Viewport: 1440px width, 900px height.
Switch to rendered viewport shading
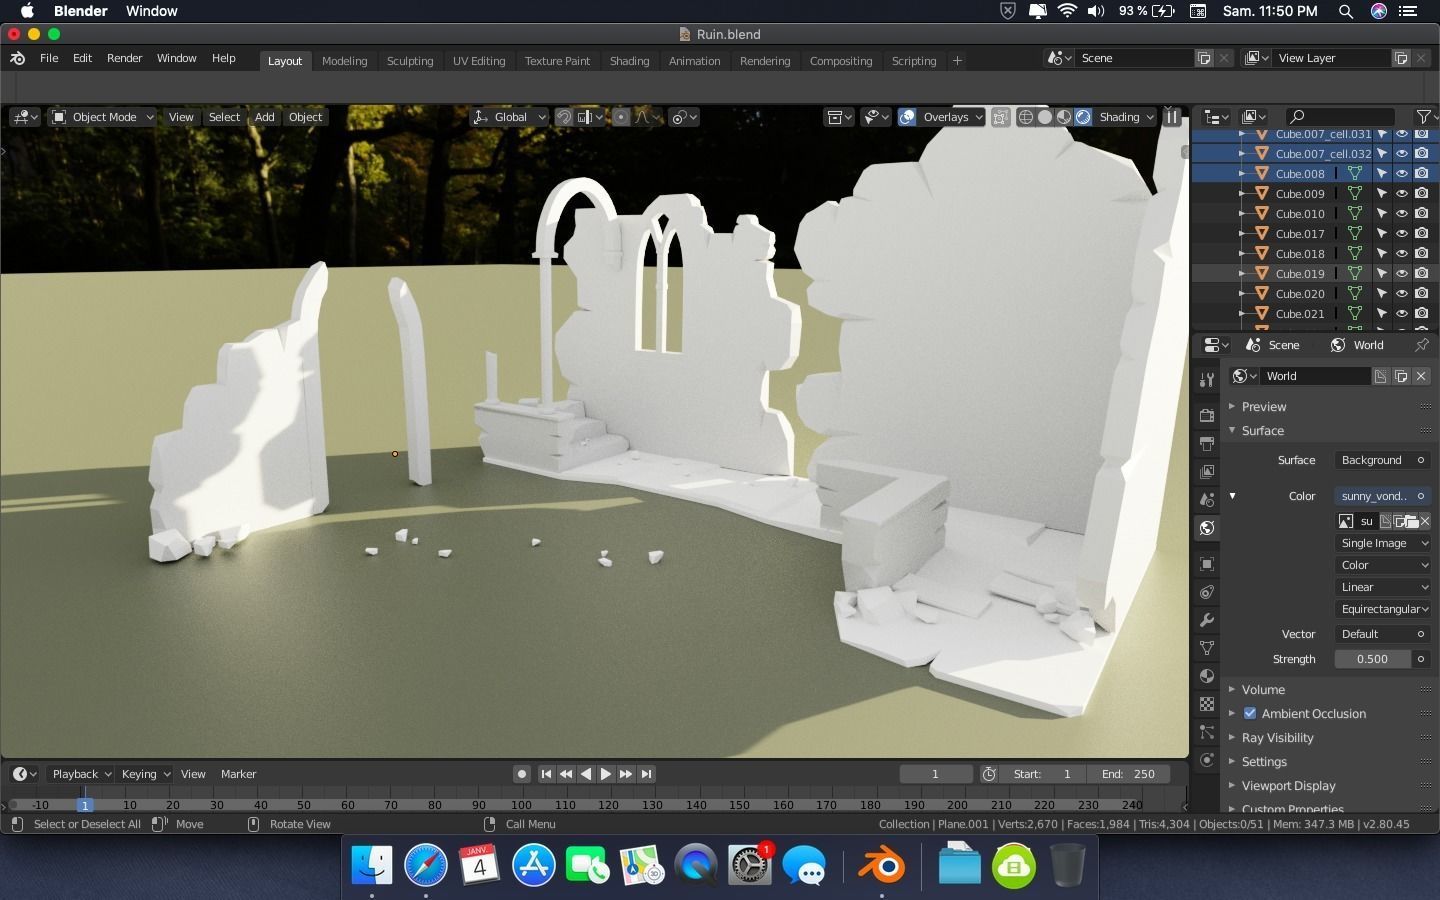pyautogui.click(x=1083, y=117)
